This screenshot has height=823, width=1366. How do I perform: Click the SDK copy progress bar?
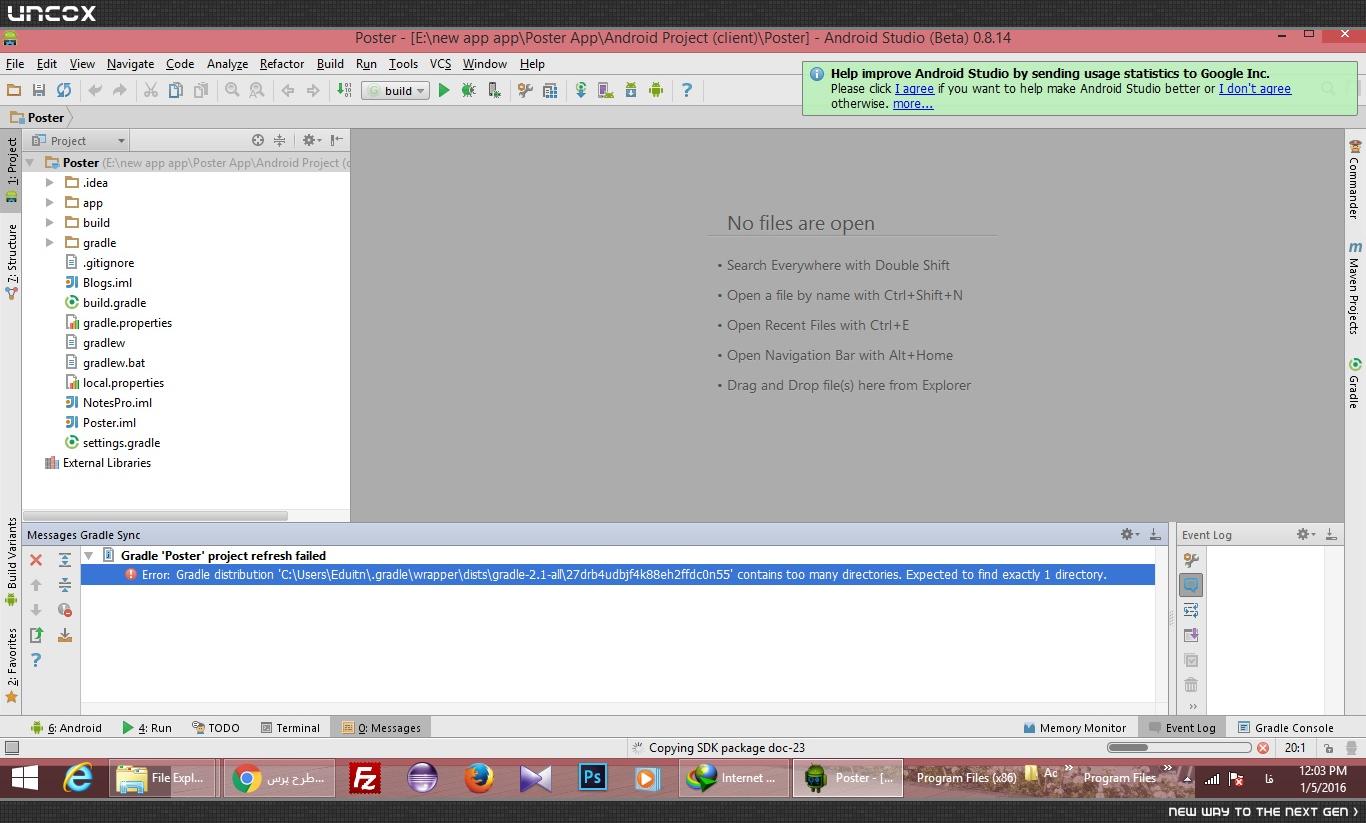click(1179, 748)
